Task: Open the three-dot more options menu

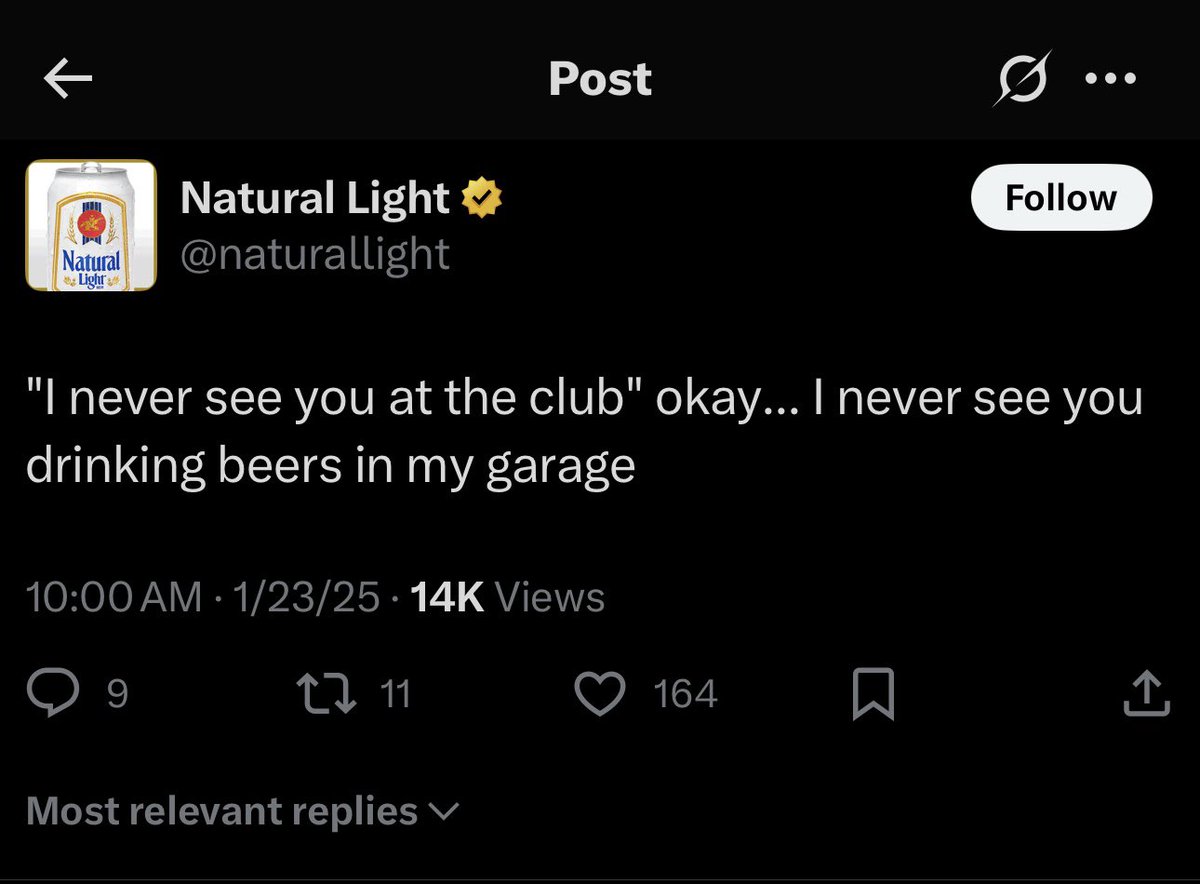Action: click(1110, 79)
